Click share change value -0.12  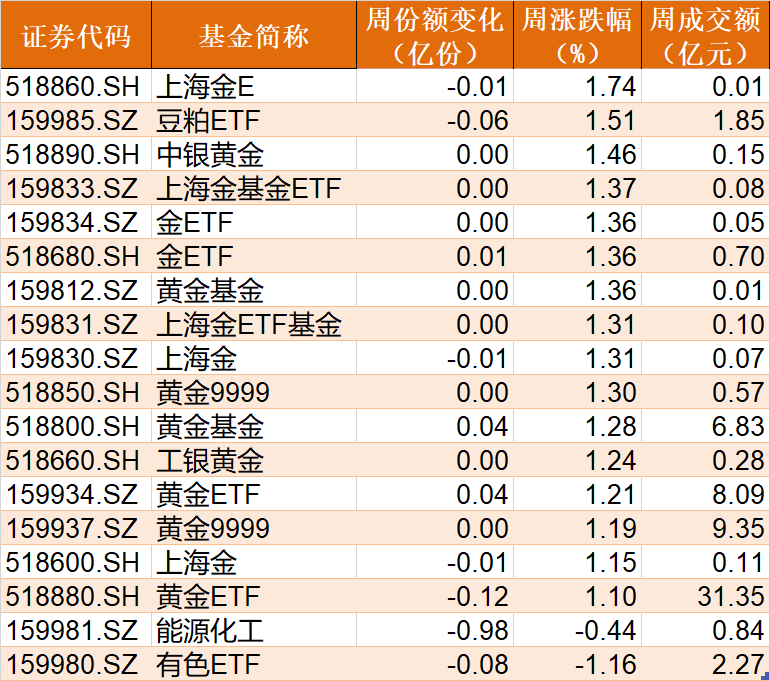coord(477,596)
